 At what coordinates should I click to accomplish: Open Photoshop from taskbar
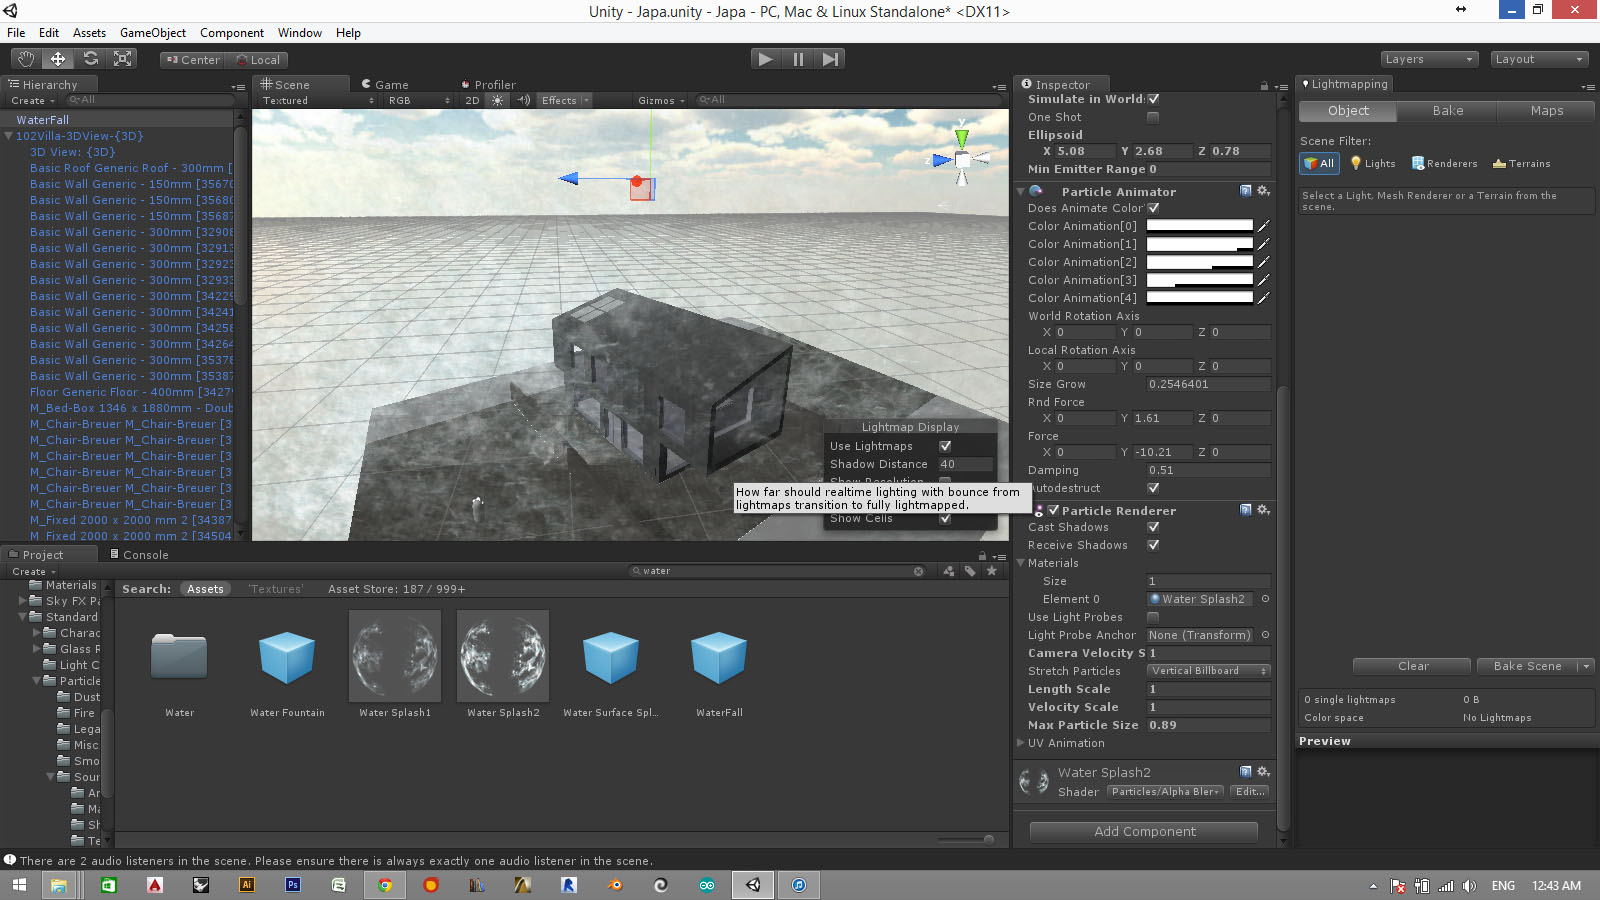(293, 885)
